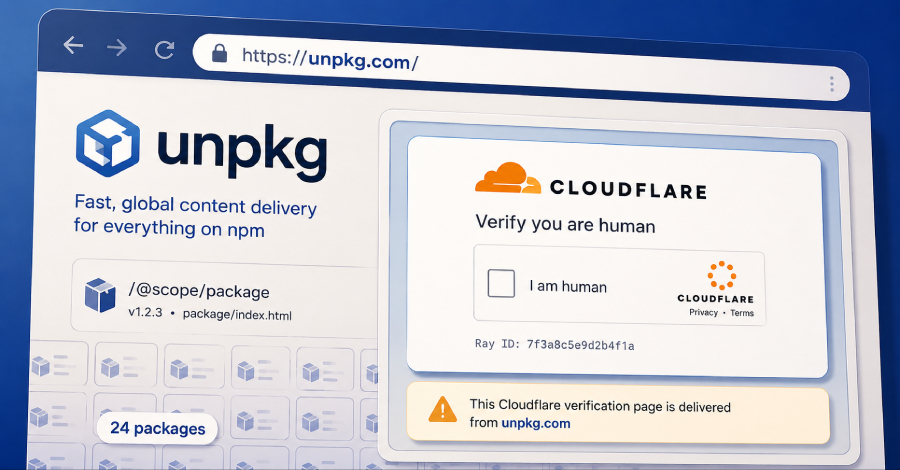Check the 'I am human' checkbox
The height and width of the screenshot is (470, 900).
(501, 283)
